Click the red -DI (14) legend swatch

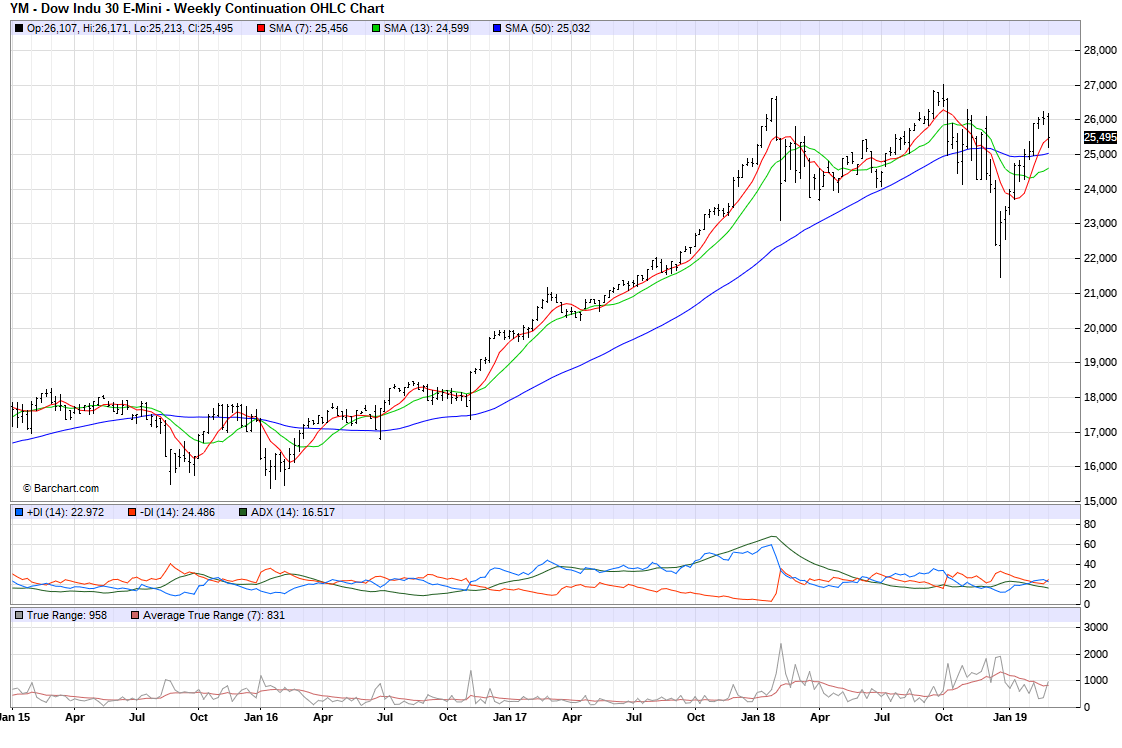tap(132, 512)
